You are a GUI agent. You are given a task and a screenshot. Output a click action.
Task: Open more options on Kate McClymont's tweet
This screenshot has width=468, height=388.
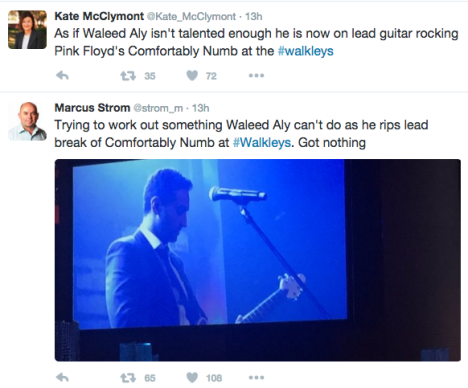point(256,76)
